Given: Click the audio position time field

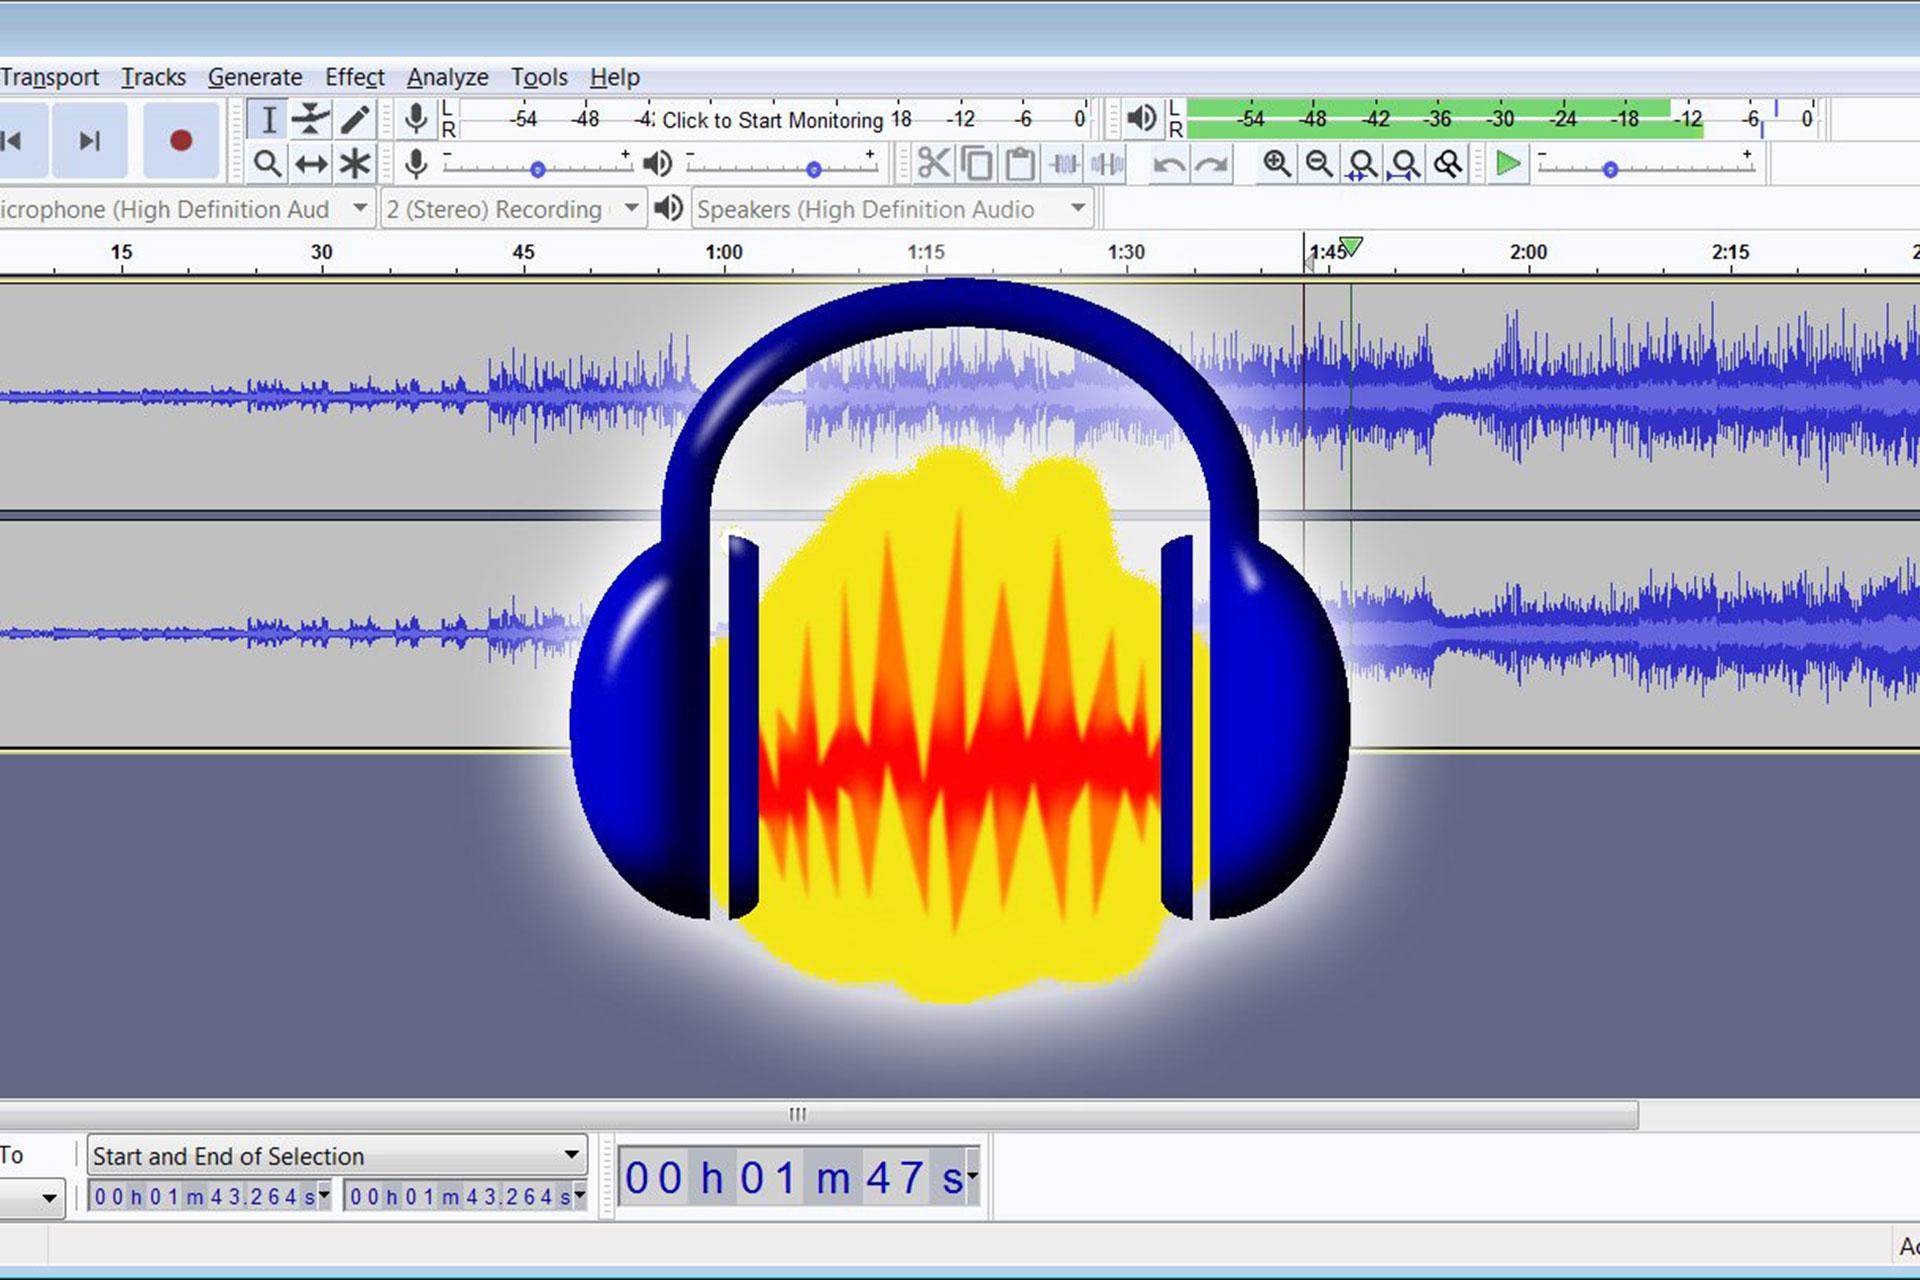Looking at the screenshot, I should [799, 1177].
